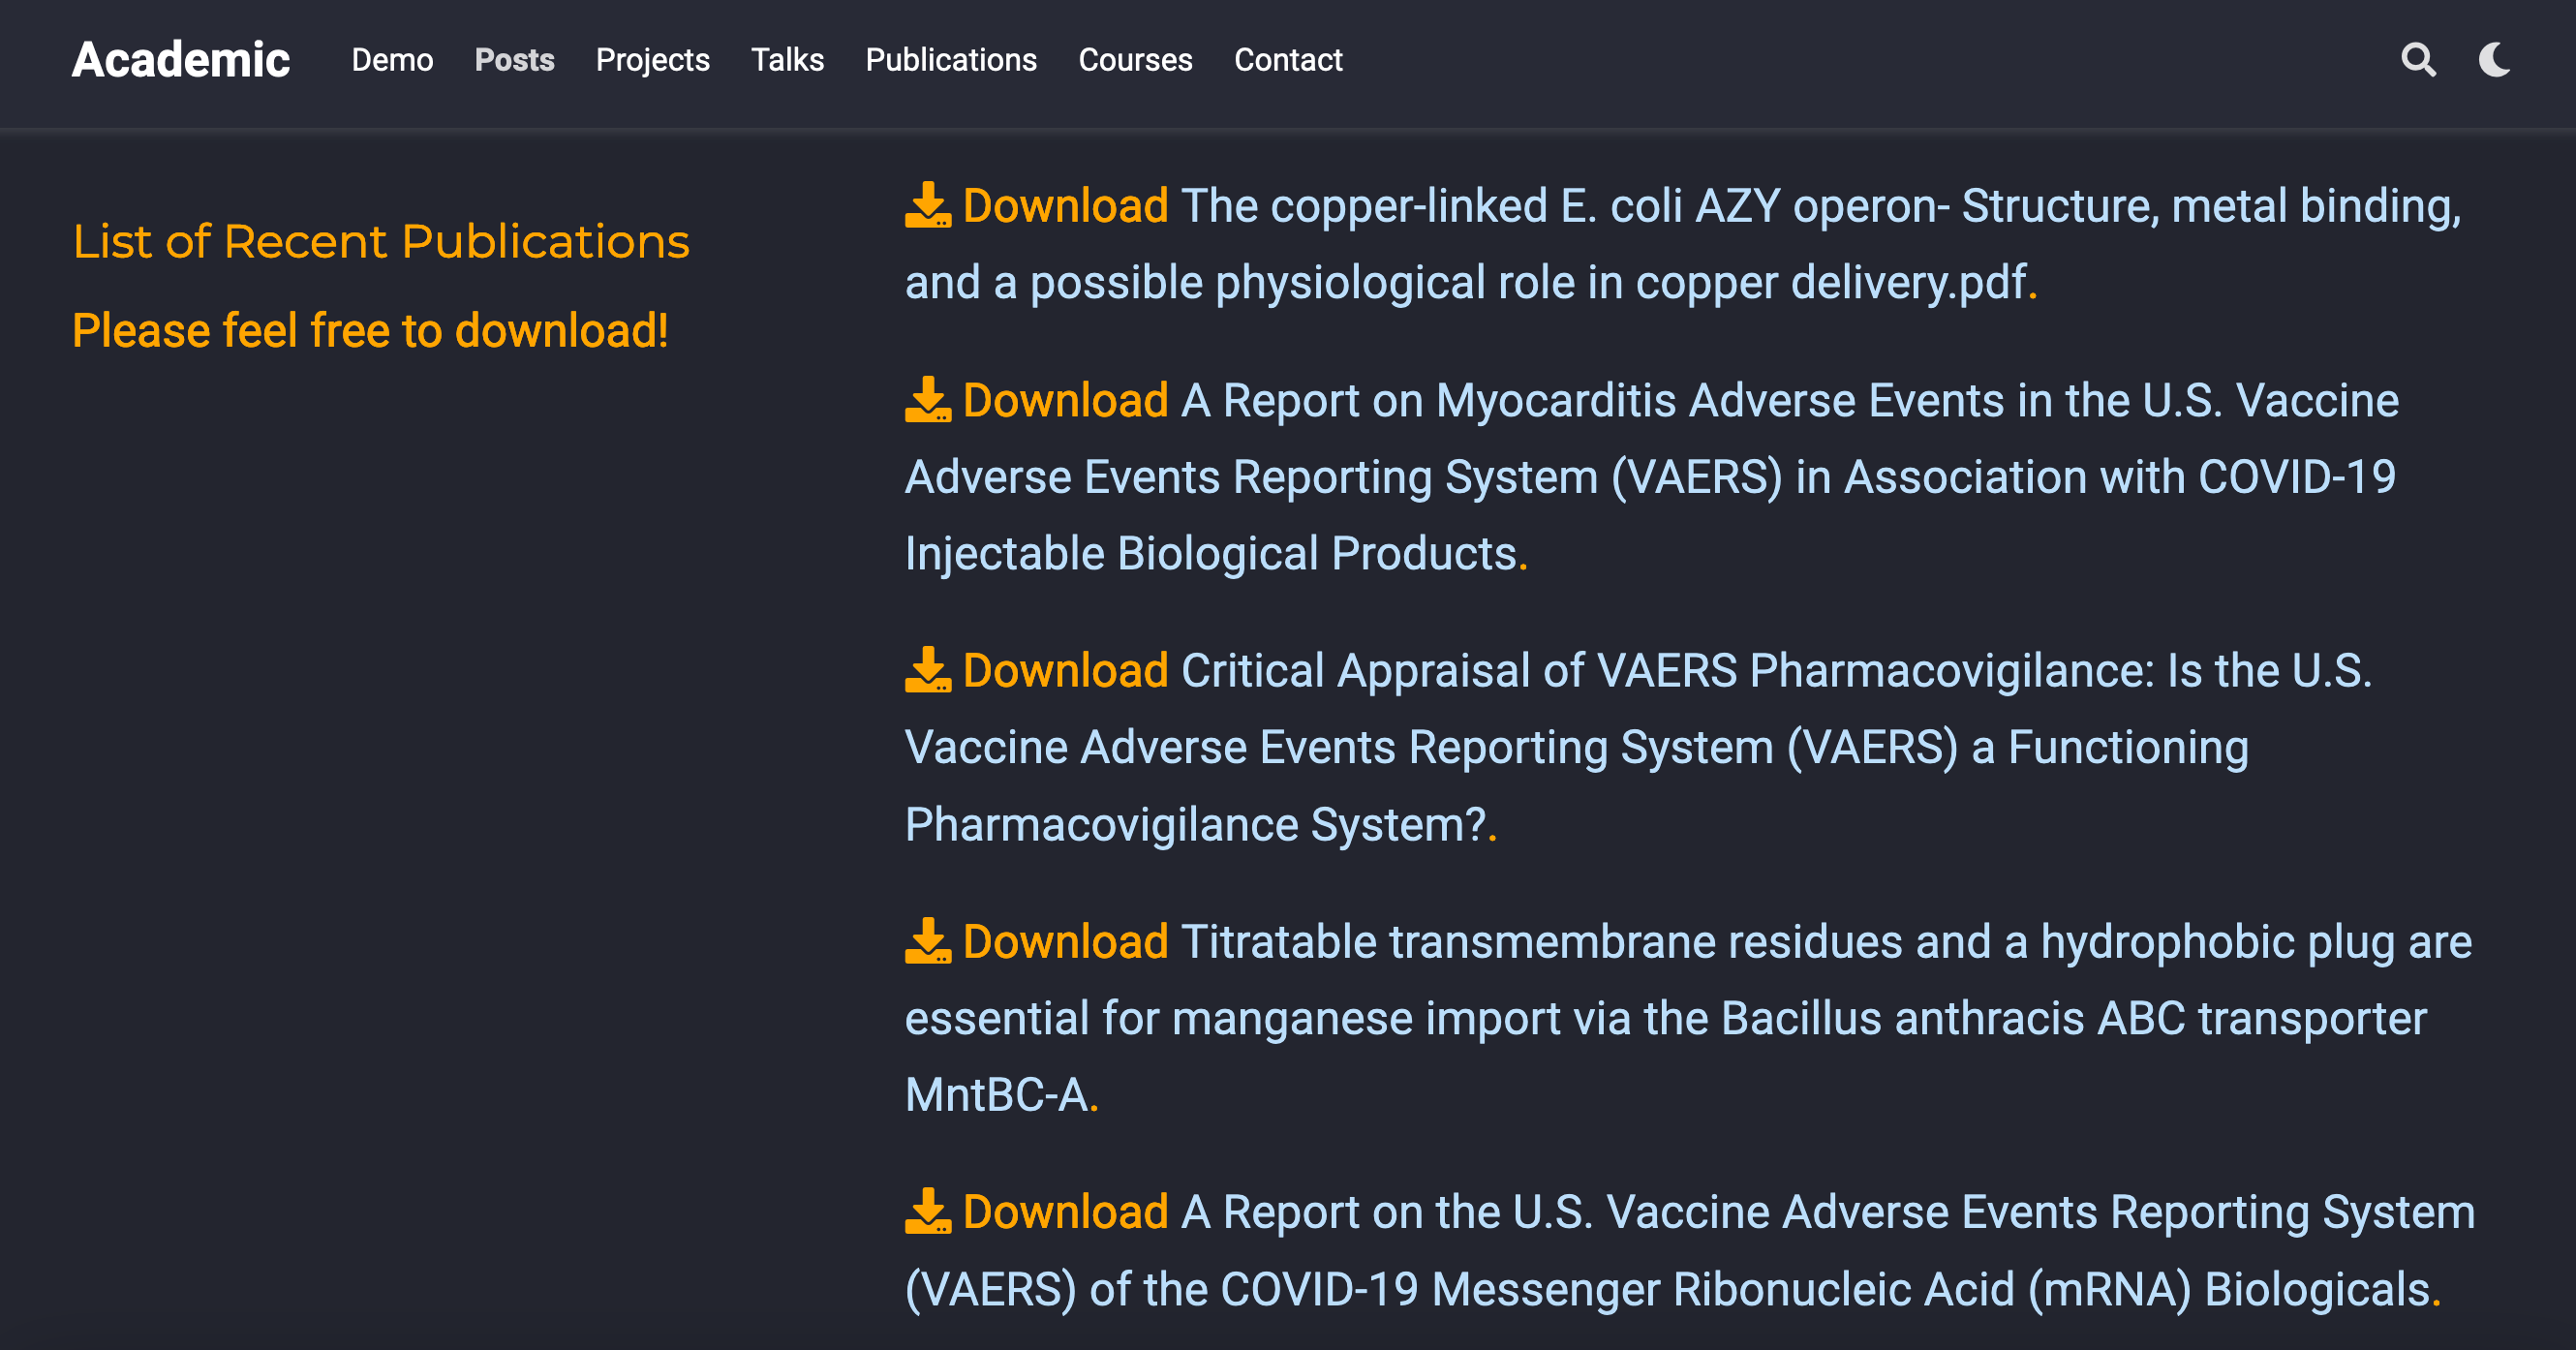This screenshot has width=2576, height=1350.
Task: Open the Posts menu item
Action: tap(514, 60)
